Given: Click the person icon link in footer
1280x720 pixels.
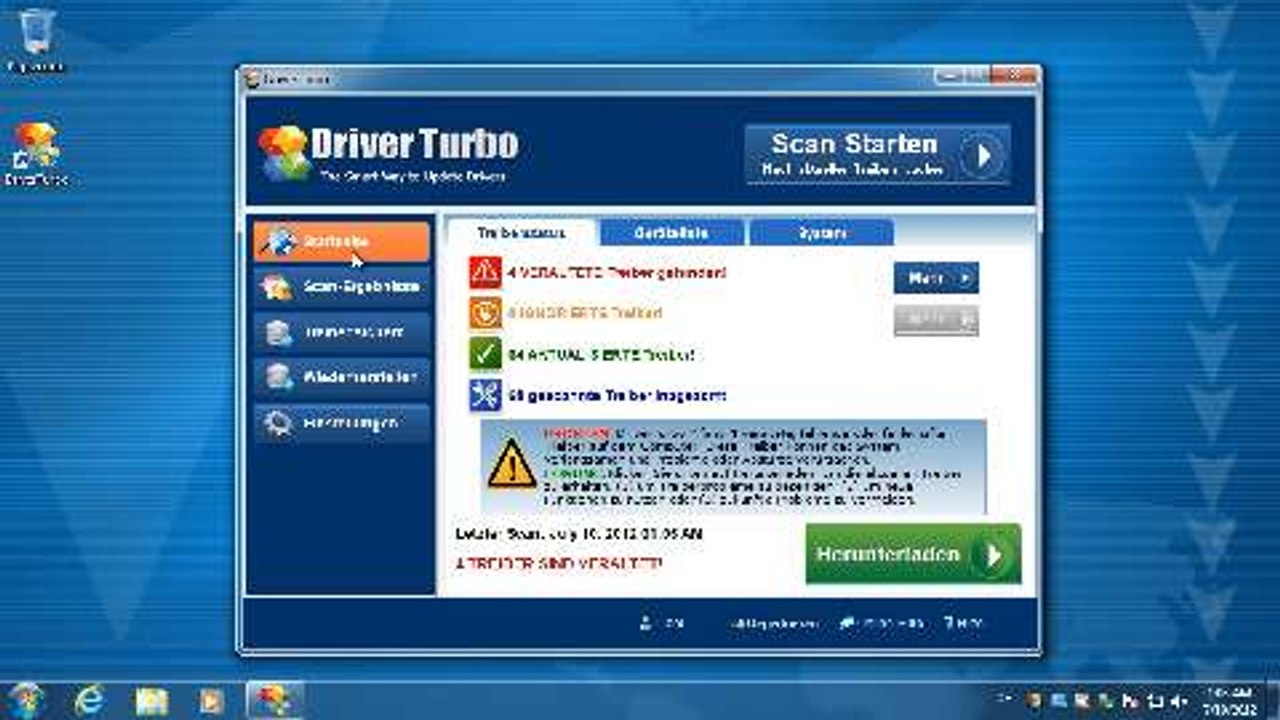Looking at the screenshot, I should coord(662,623).
